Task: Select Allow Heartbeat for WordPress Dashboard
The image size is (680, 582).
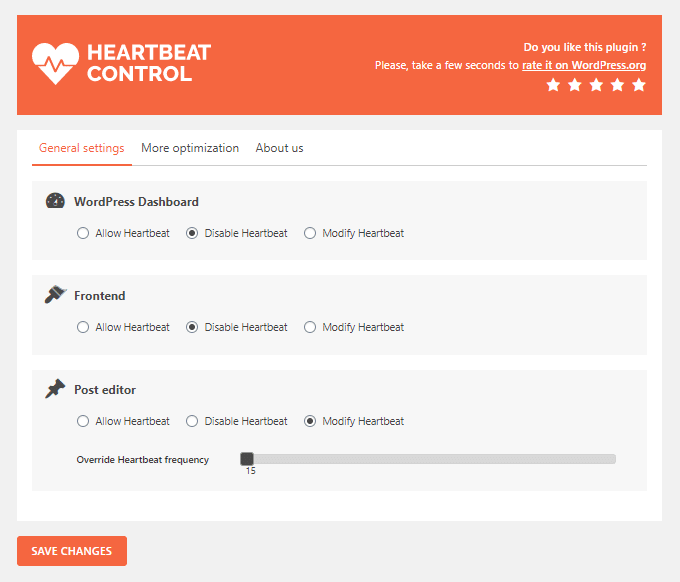Action: tap(83, 233)
